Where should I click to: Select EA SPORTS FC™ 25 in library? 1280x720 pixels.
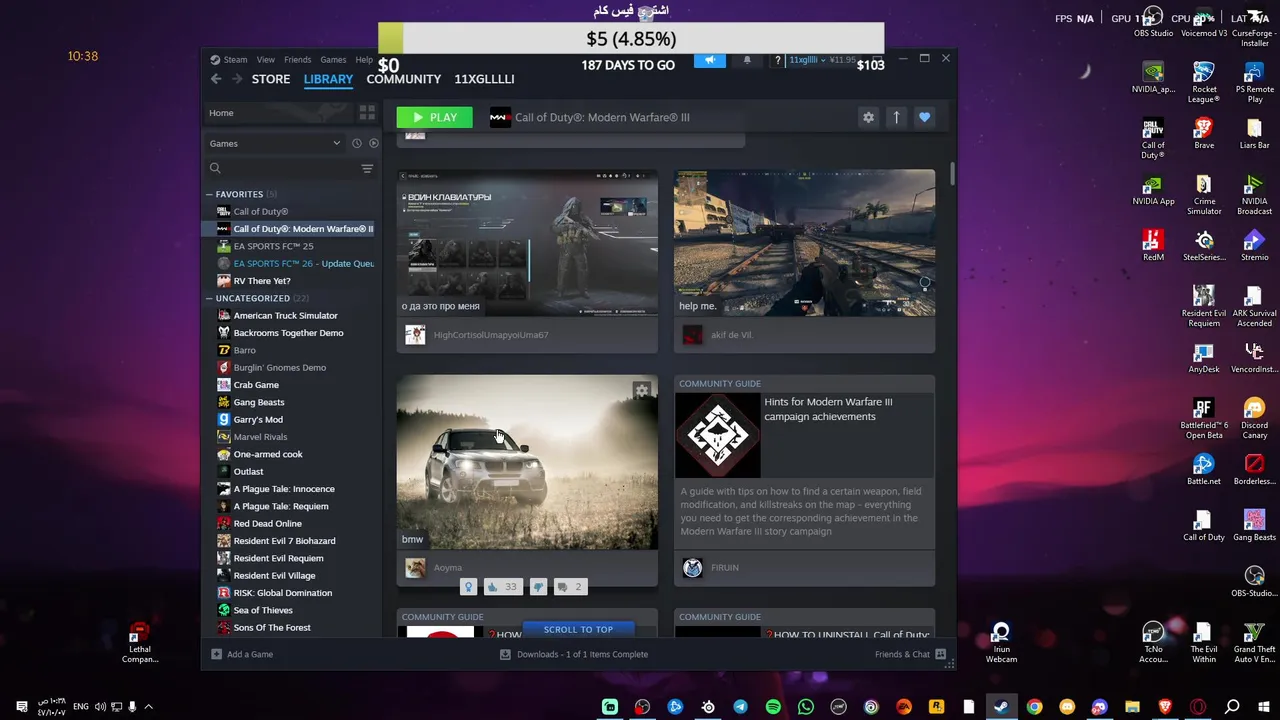(x=273, y=246)
